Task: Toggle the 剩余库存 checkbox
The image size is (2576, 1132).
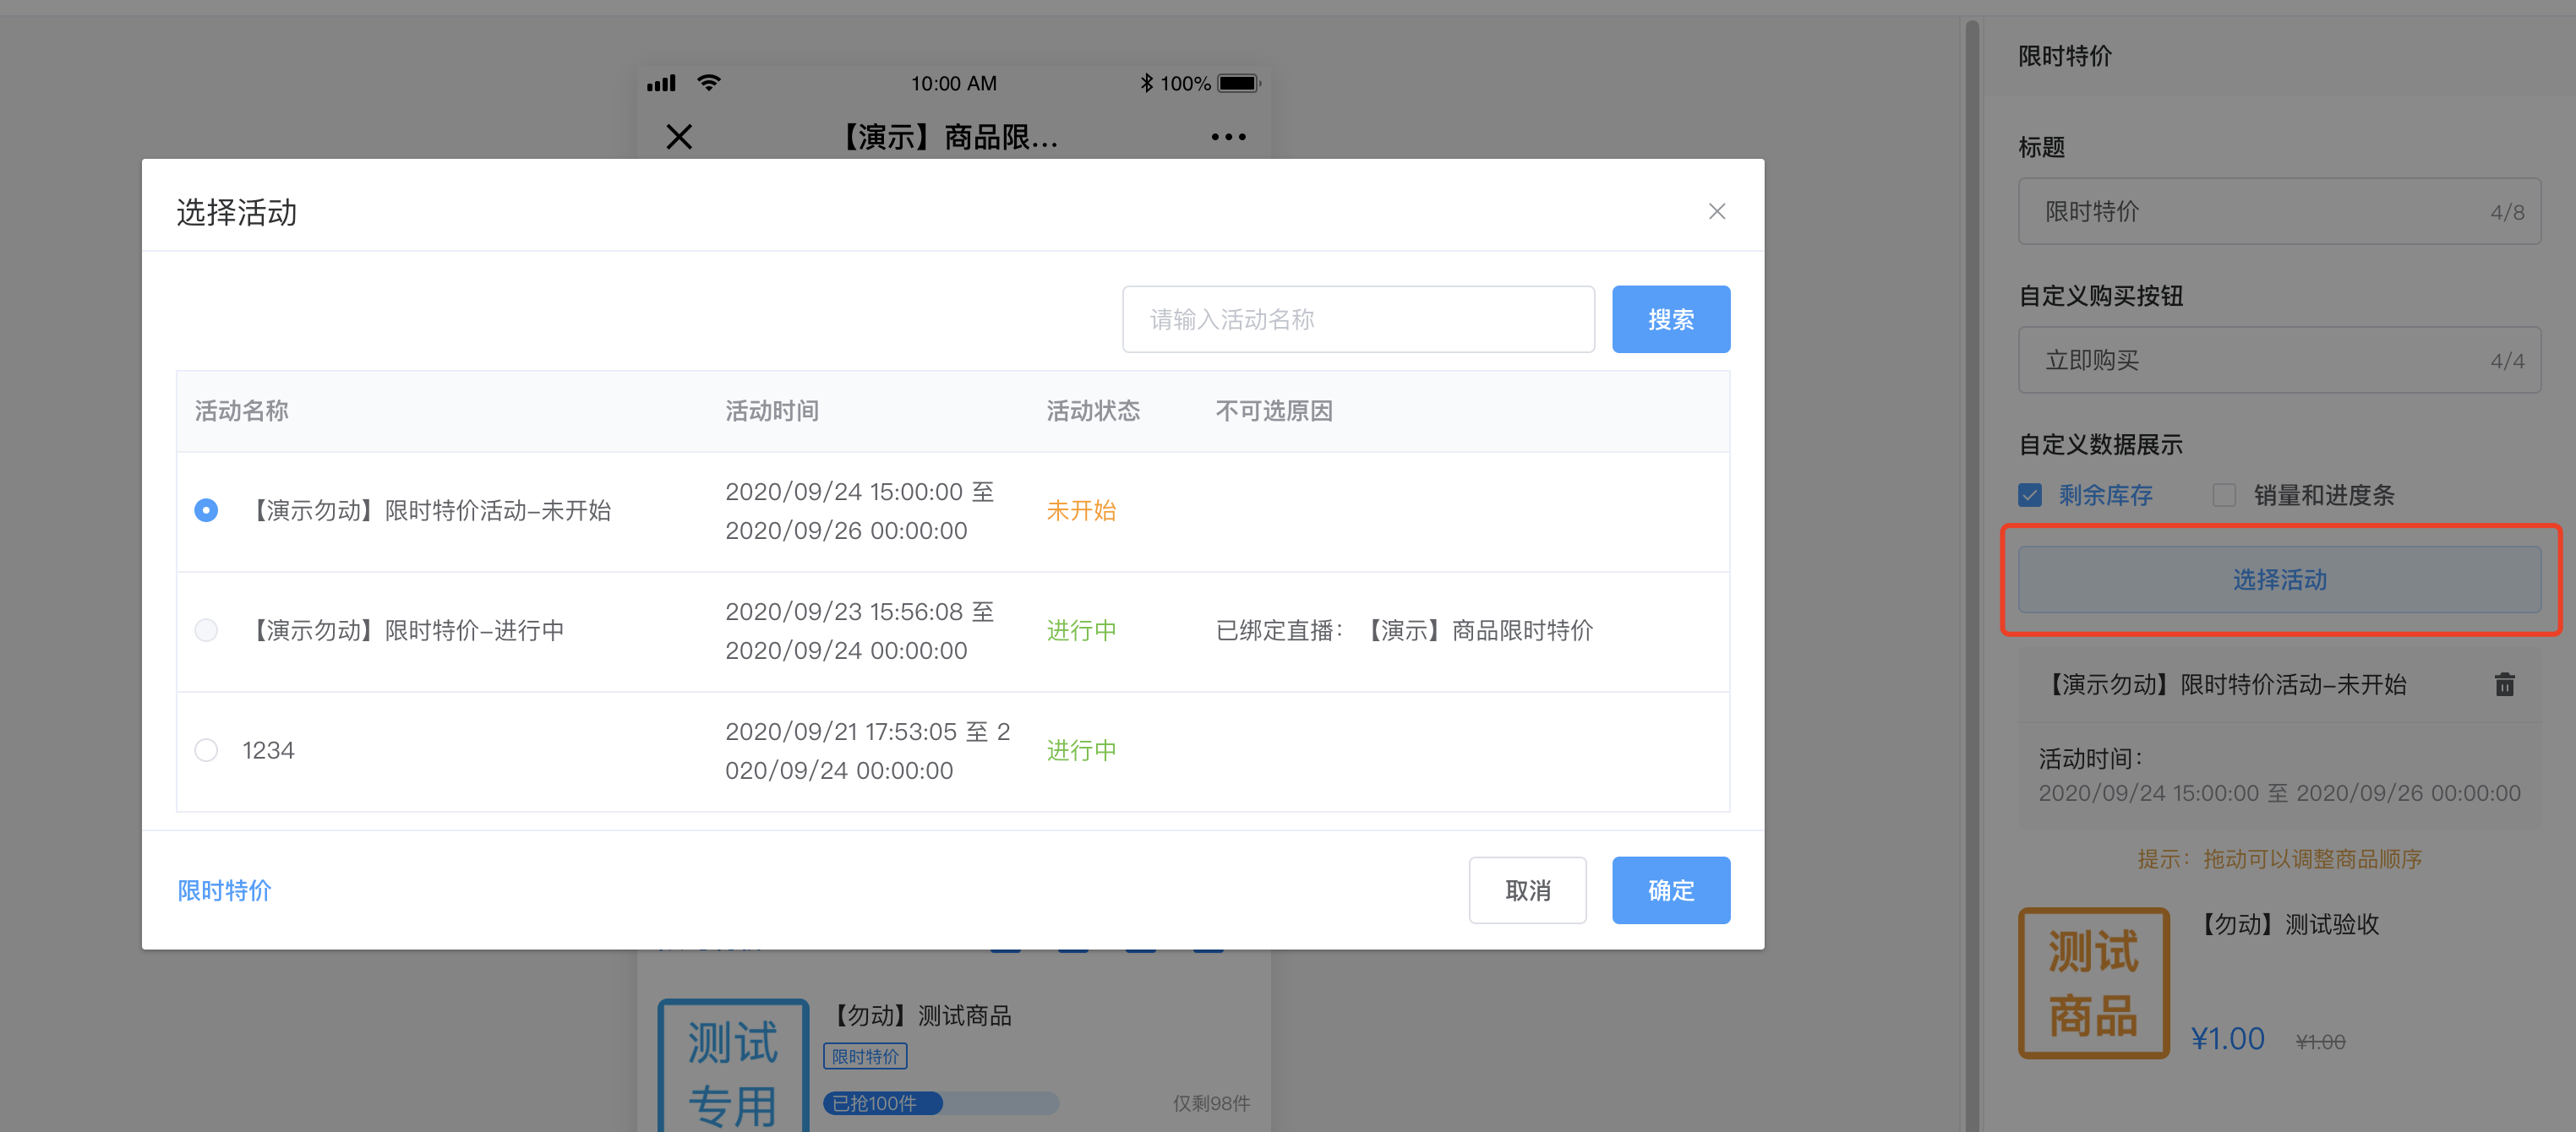Action: click(2030, 495)
